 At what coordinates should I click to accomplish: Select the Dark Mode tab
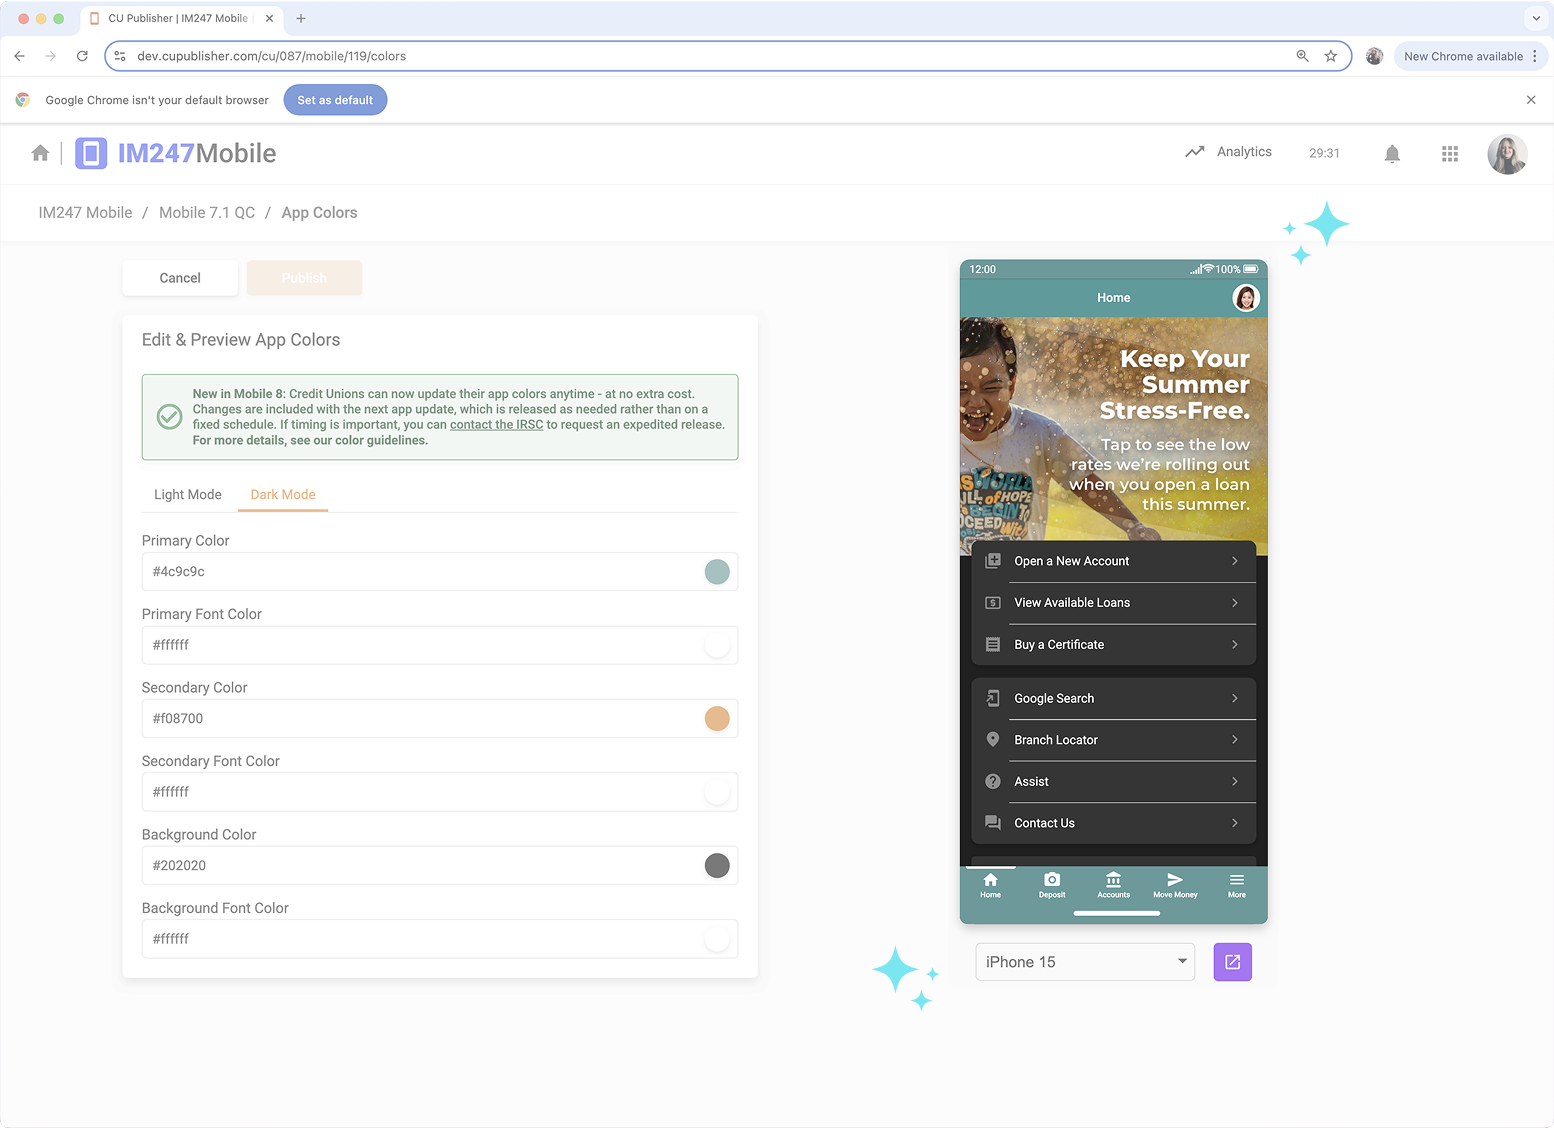[x=283, y=494]
